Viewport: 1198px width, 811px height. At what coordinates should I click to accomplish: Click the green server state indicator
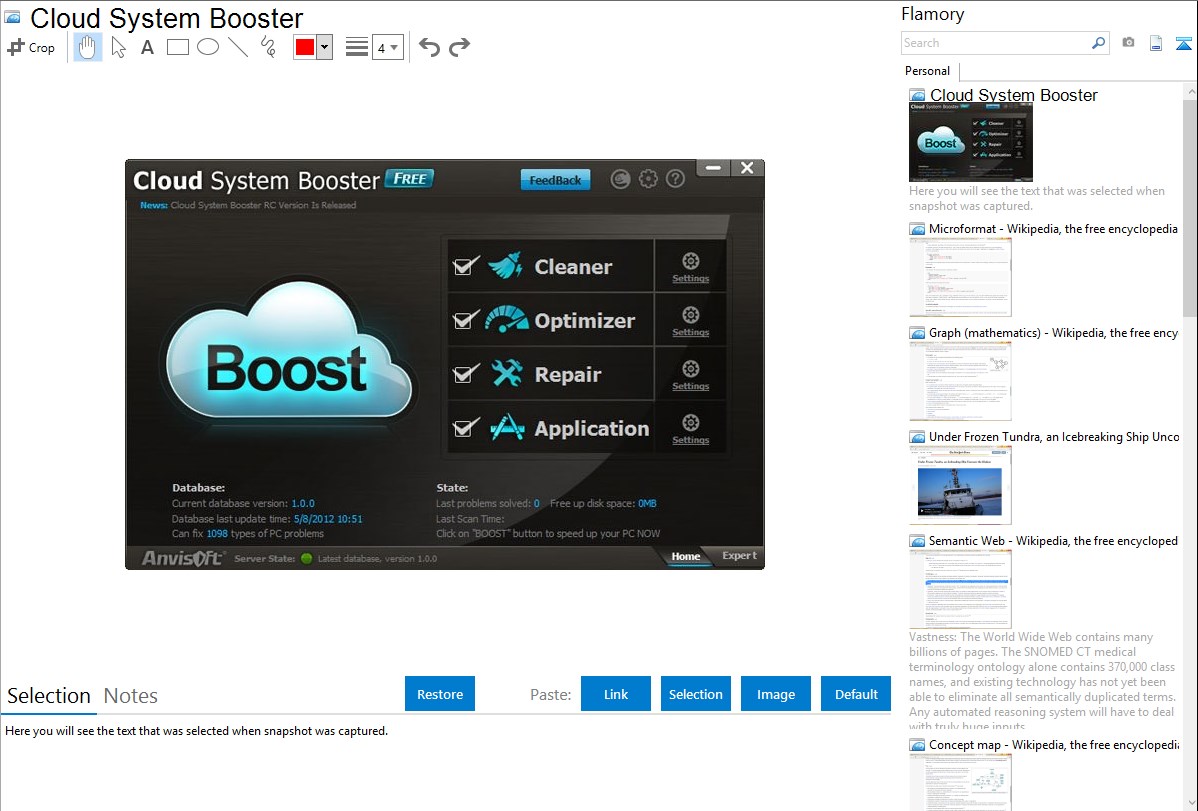point(307,559)
